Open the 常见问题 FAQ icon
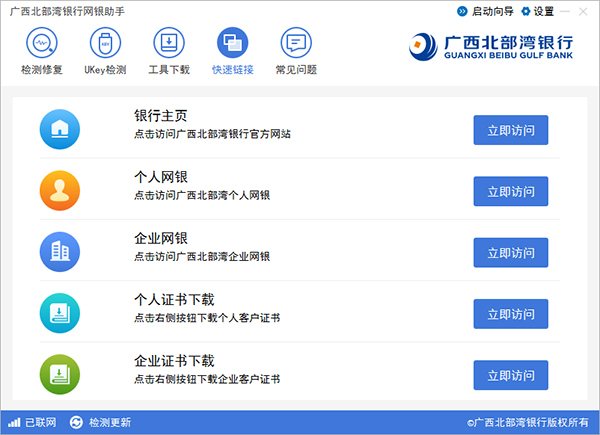 [x=296, y=42]
